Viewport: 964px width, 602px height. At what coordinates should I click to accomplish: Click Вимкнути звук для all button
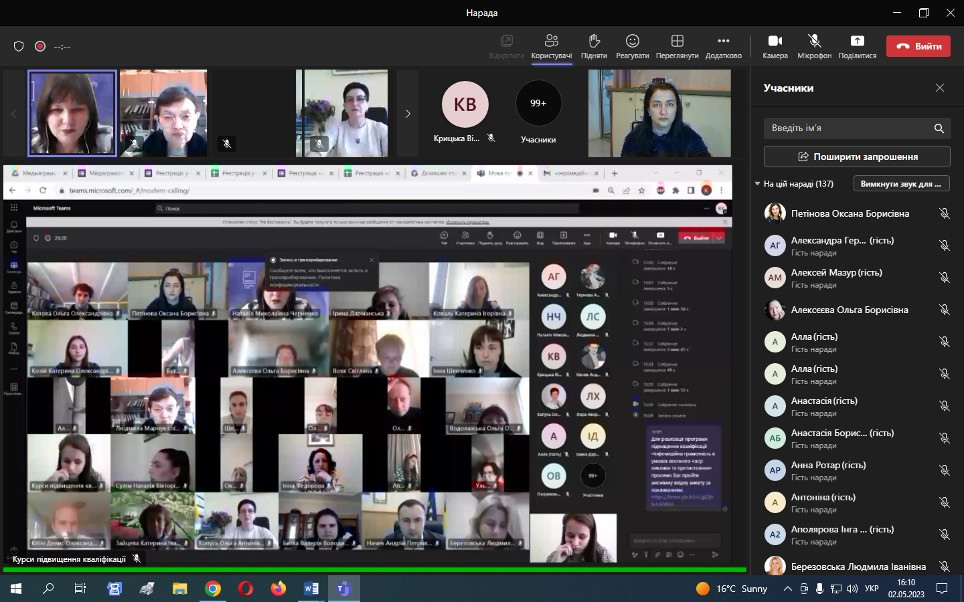900,184
